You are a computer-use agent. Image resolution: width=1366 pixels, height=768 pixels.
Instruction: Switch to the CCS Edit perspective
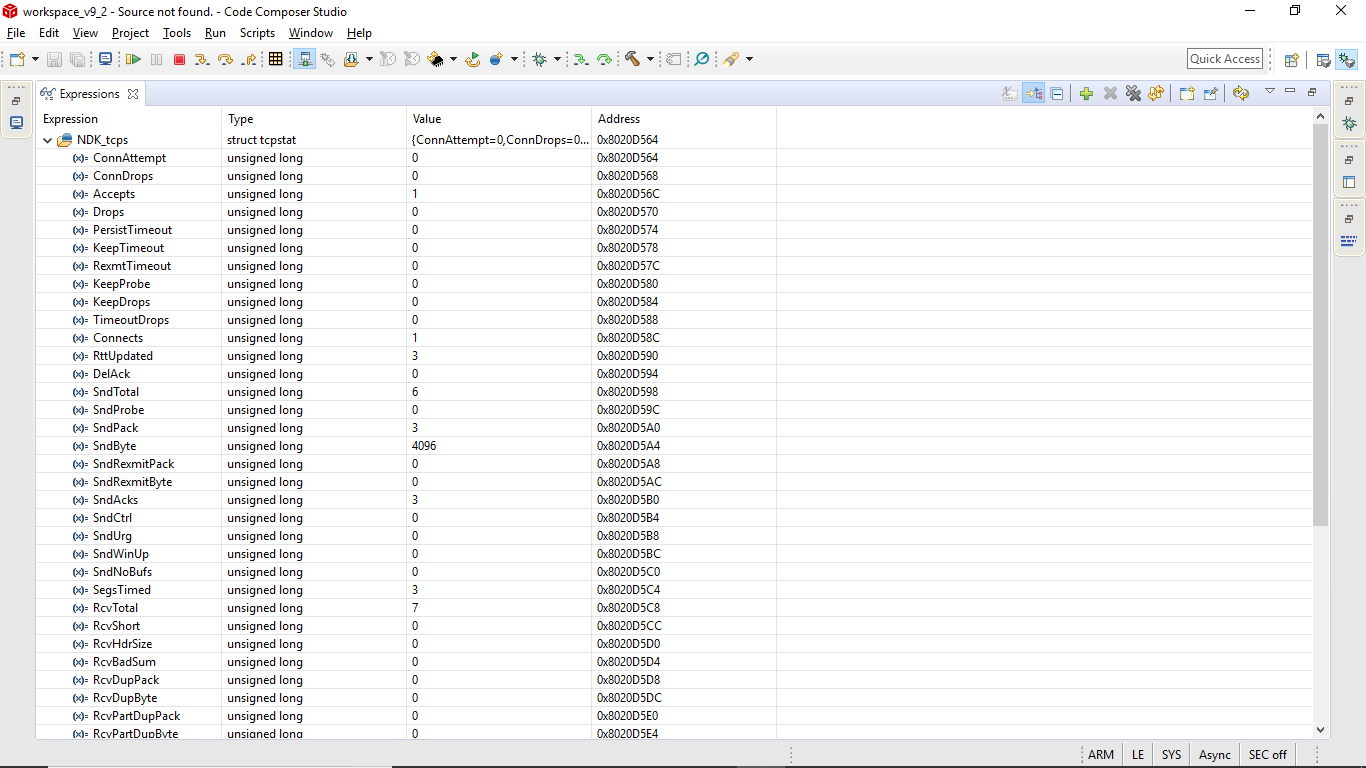tap(1323, 59)
